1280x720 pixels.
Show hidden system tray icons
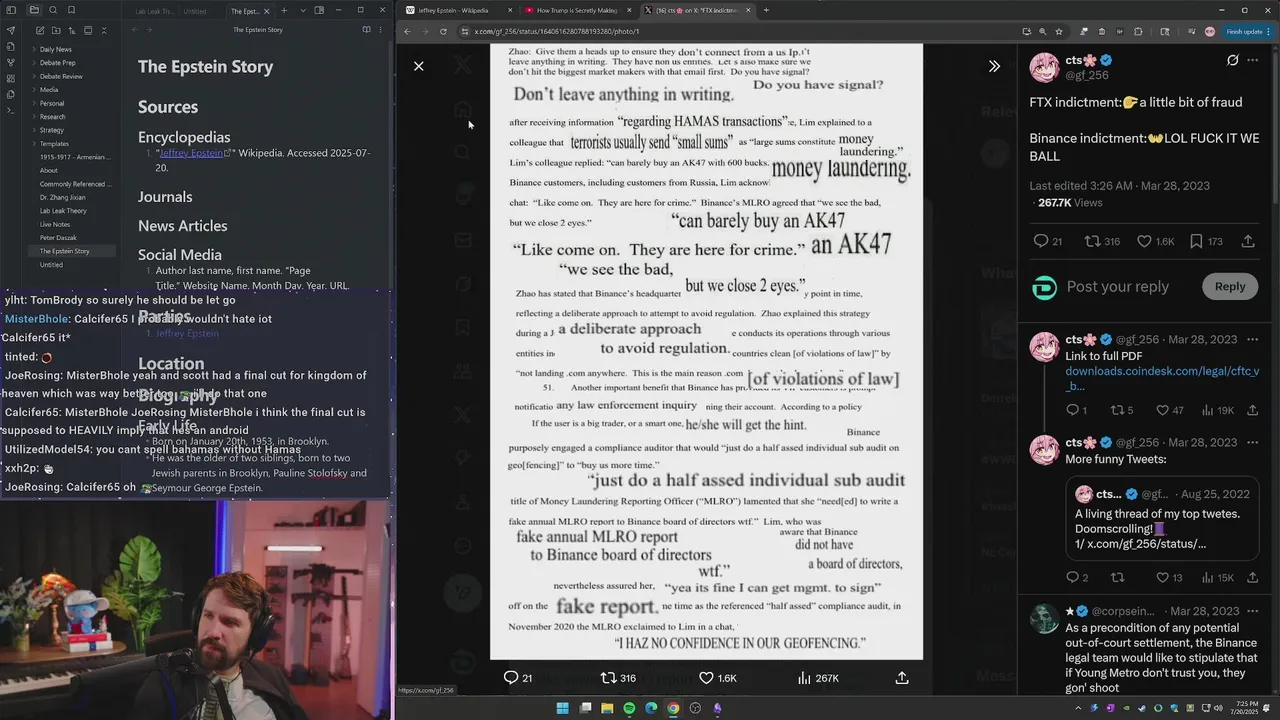1078,708
